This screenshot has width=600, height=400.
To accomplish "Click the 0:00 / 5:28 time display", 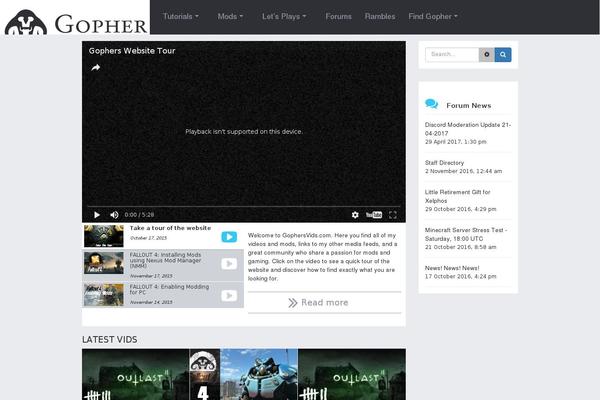I will click(x=139, y=215).
